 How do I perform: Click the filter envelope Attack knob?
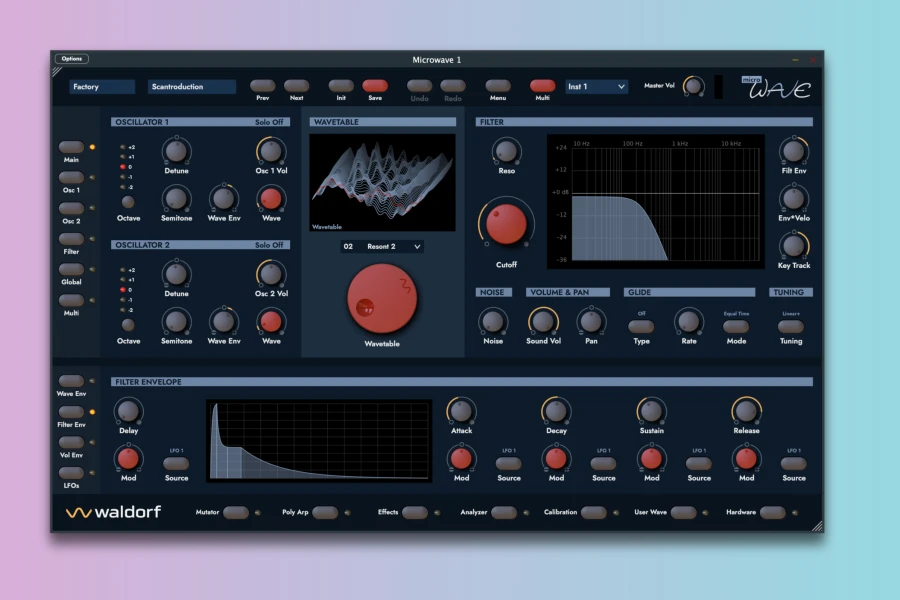[x=461, y=411]
